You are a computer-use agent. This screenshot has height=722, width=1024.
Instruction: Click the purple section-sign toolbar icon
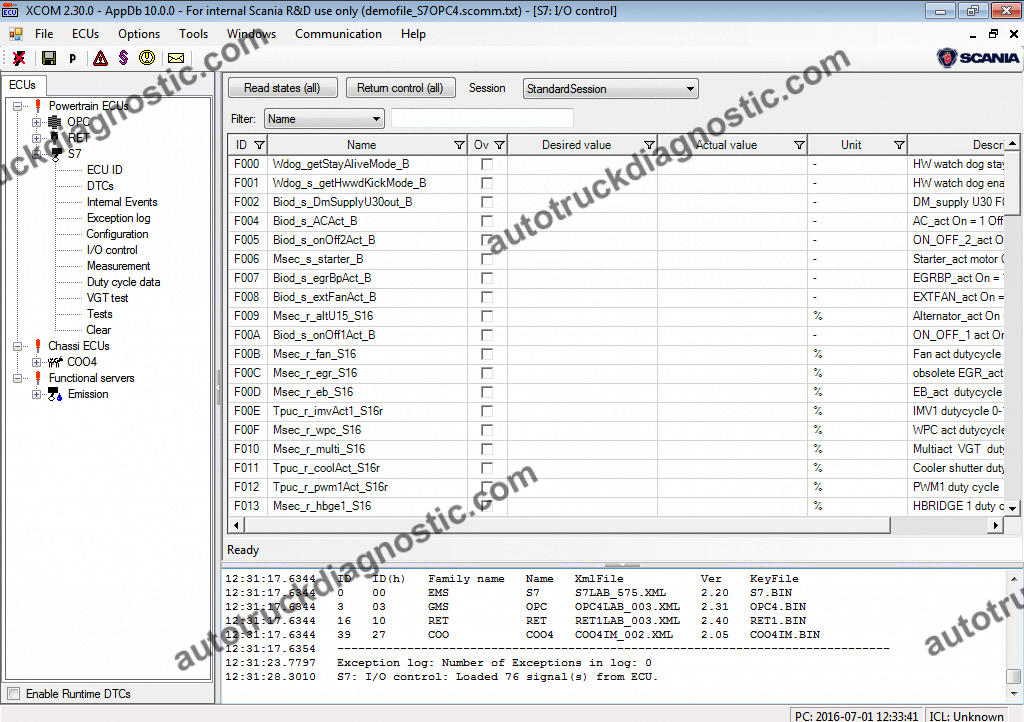point(123,58)
